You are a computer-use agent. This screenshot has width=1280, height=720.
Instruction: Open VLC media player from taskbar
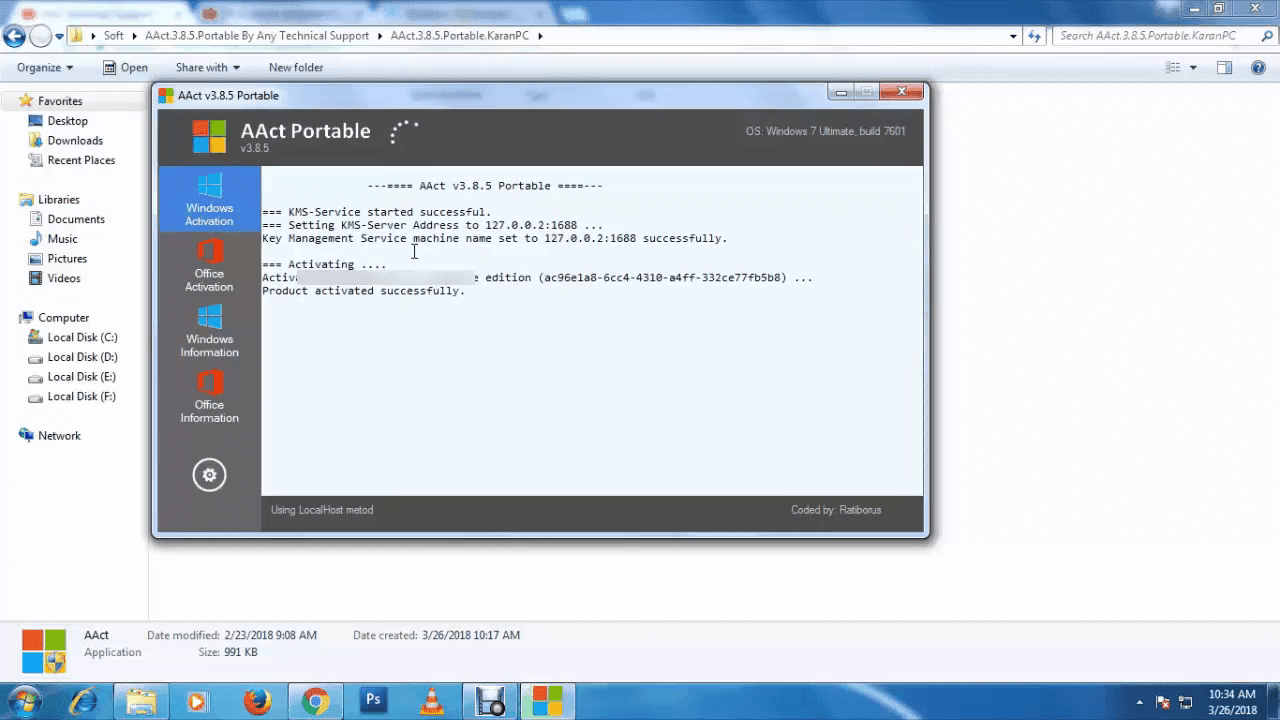432,702
